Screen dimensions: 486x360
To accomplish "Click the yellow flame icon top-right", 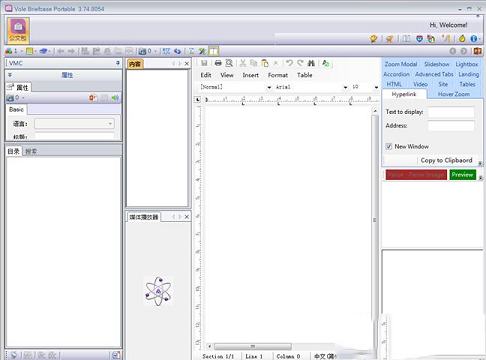I will (462, 39).
